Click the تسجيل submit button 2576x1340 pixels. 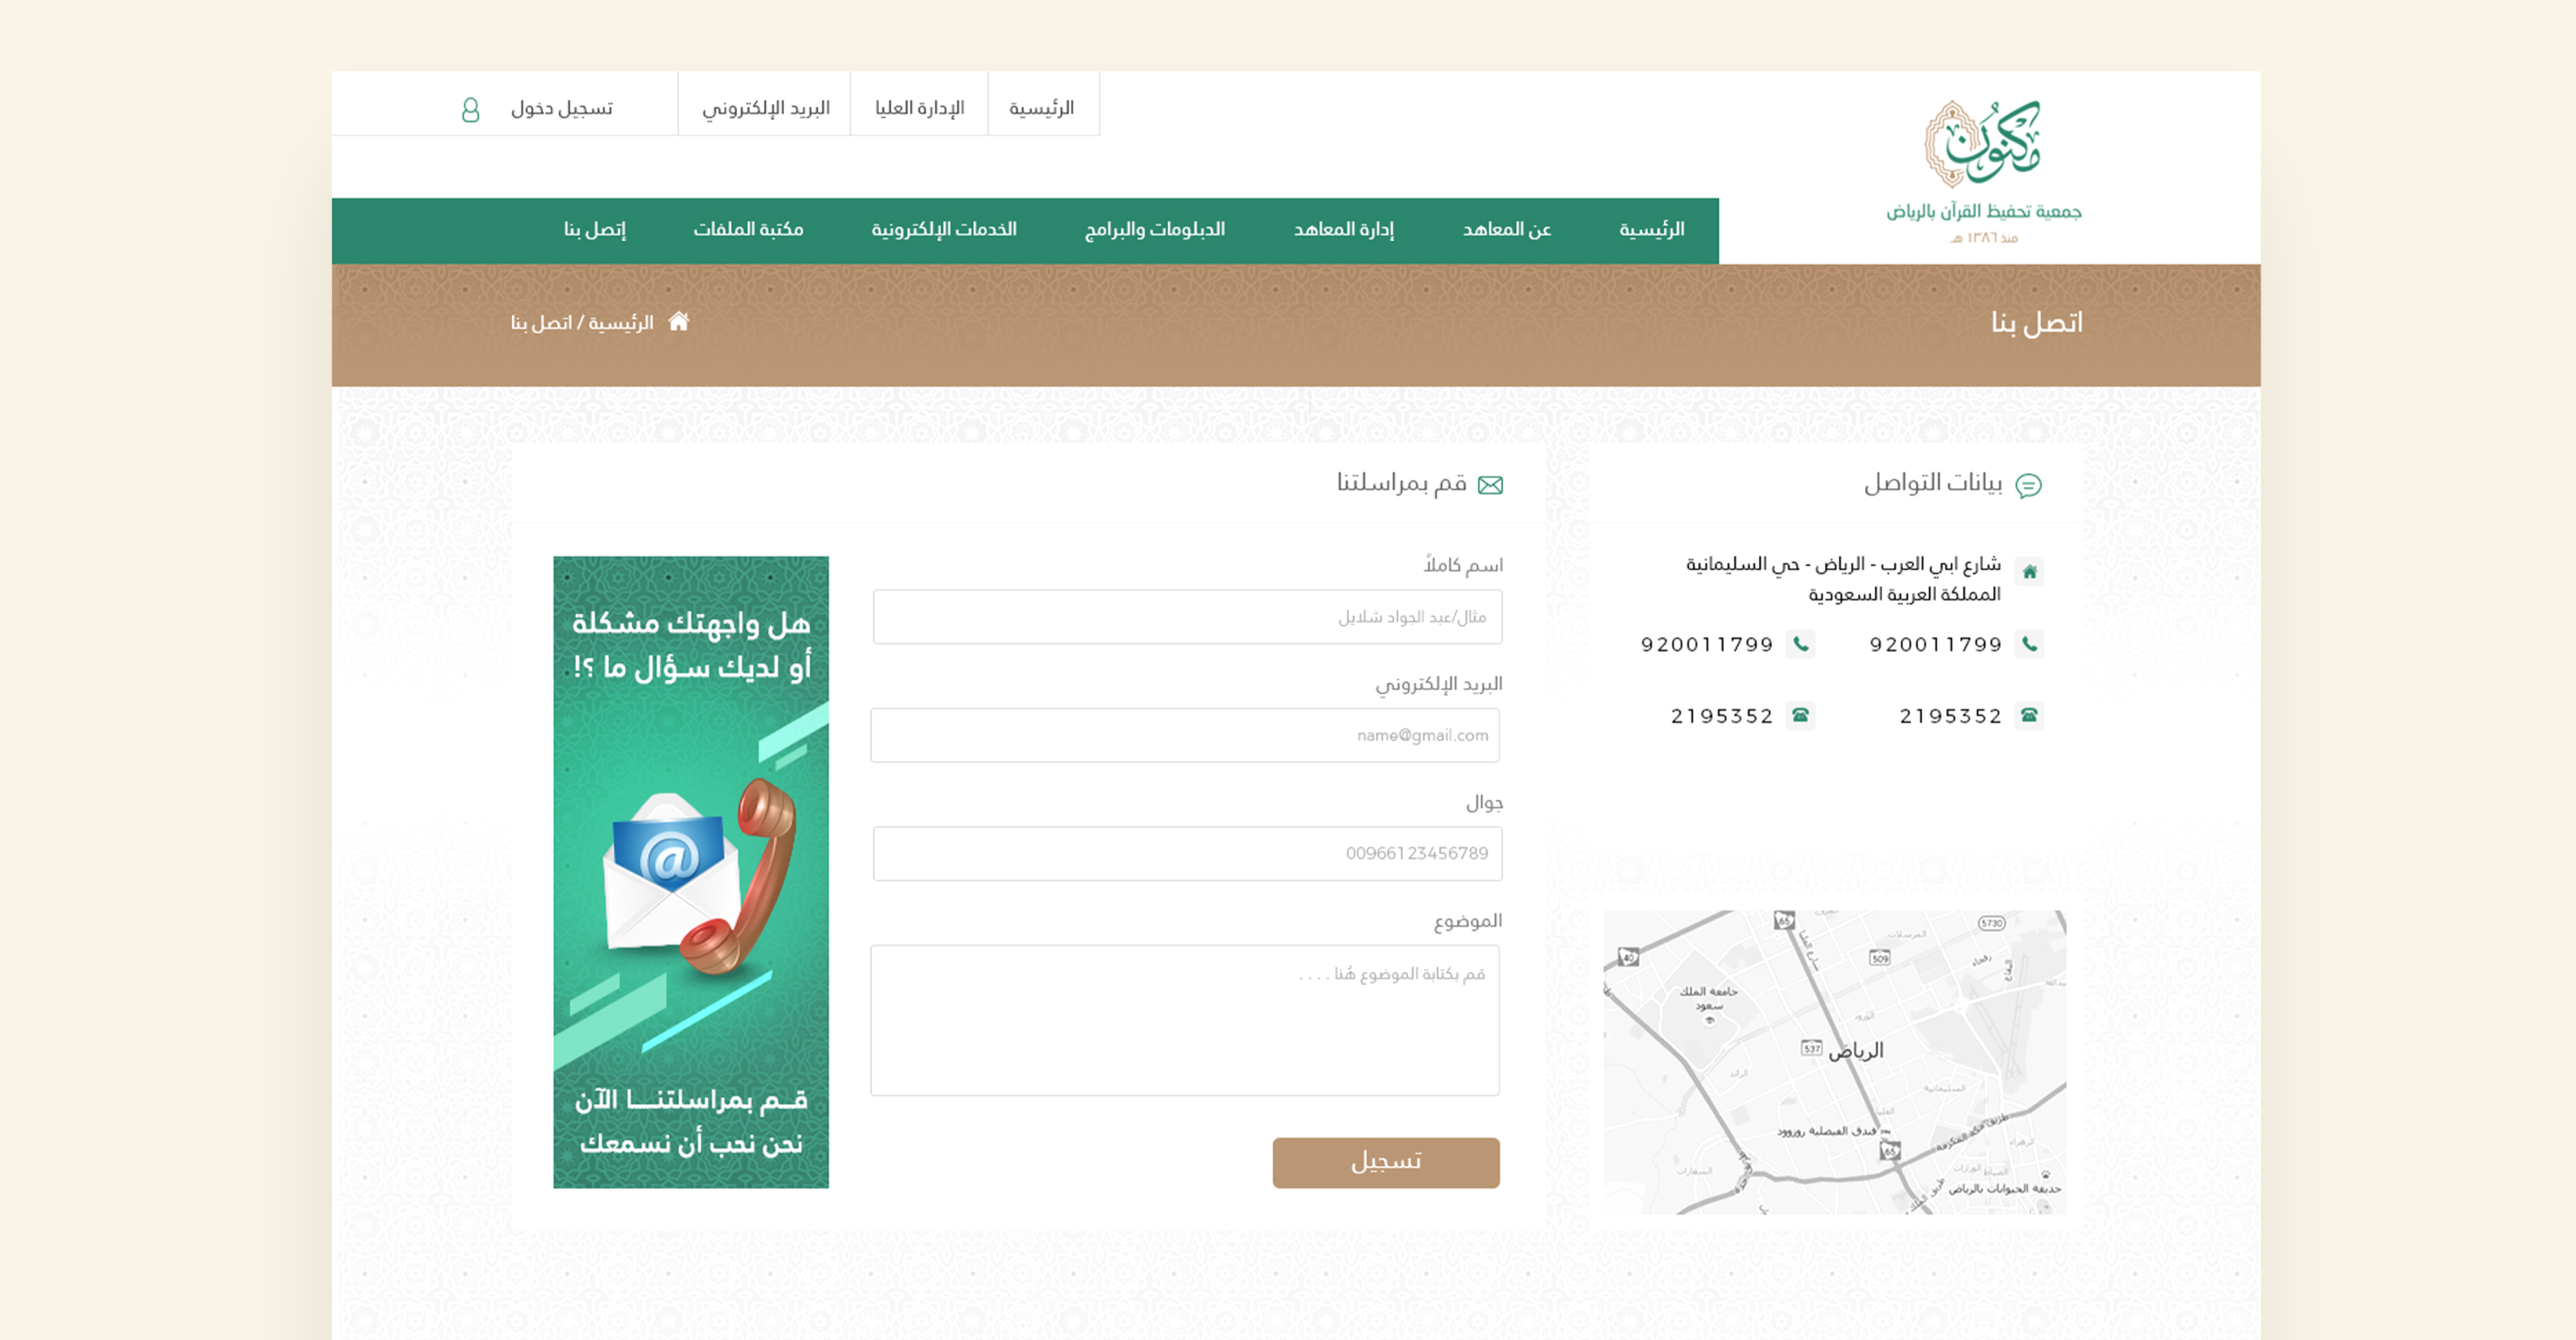click(1386, 1162)
